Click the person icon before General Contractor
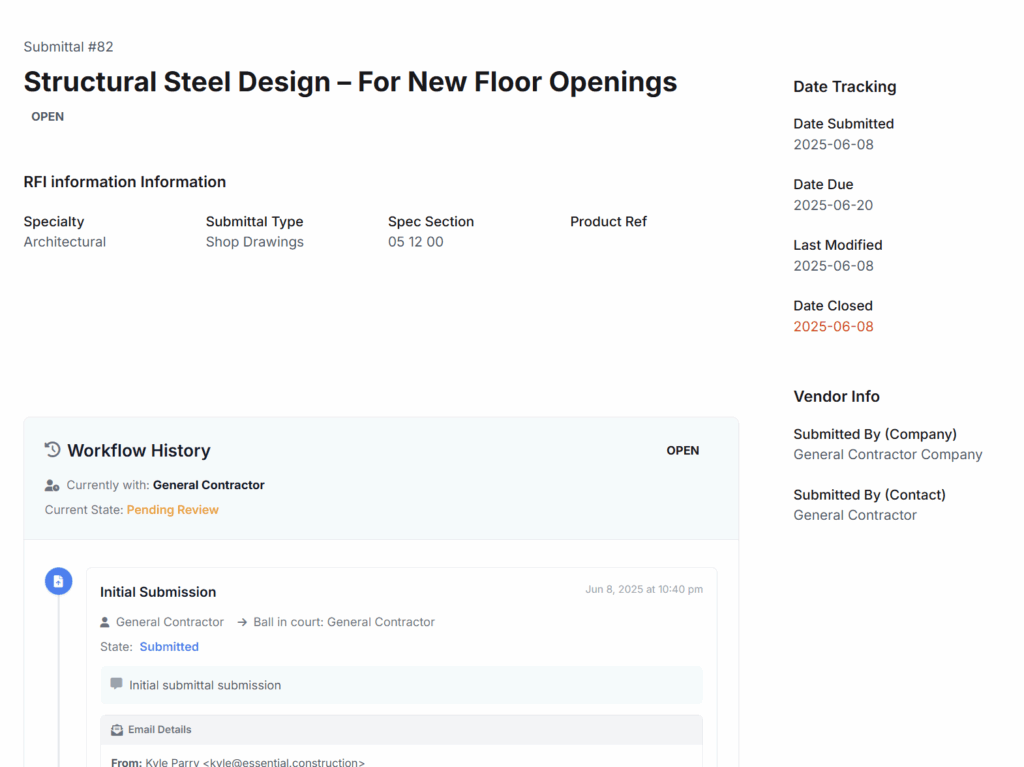This screenshot has height=767, width=1024. (104, 622)
